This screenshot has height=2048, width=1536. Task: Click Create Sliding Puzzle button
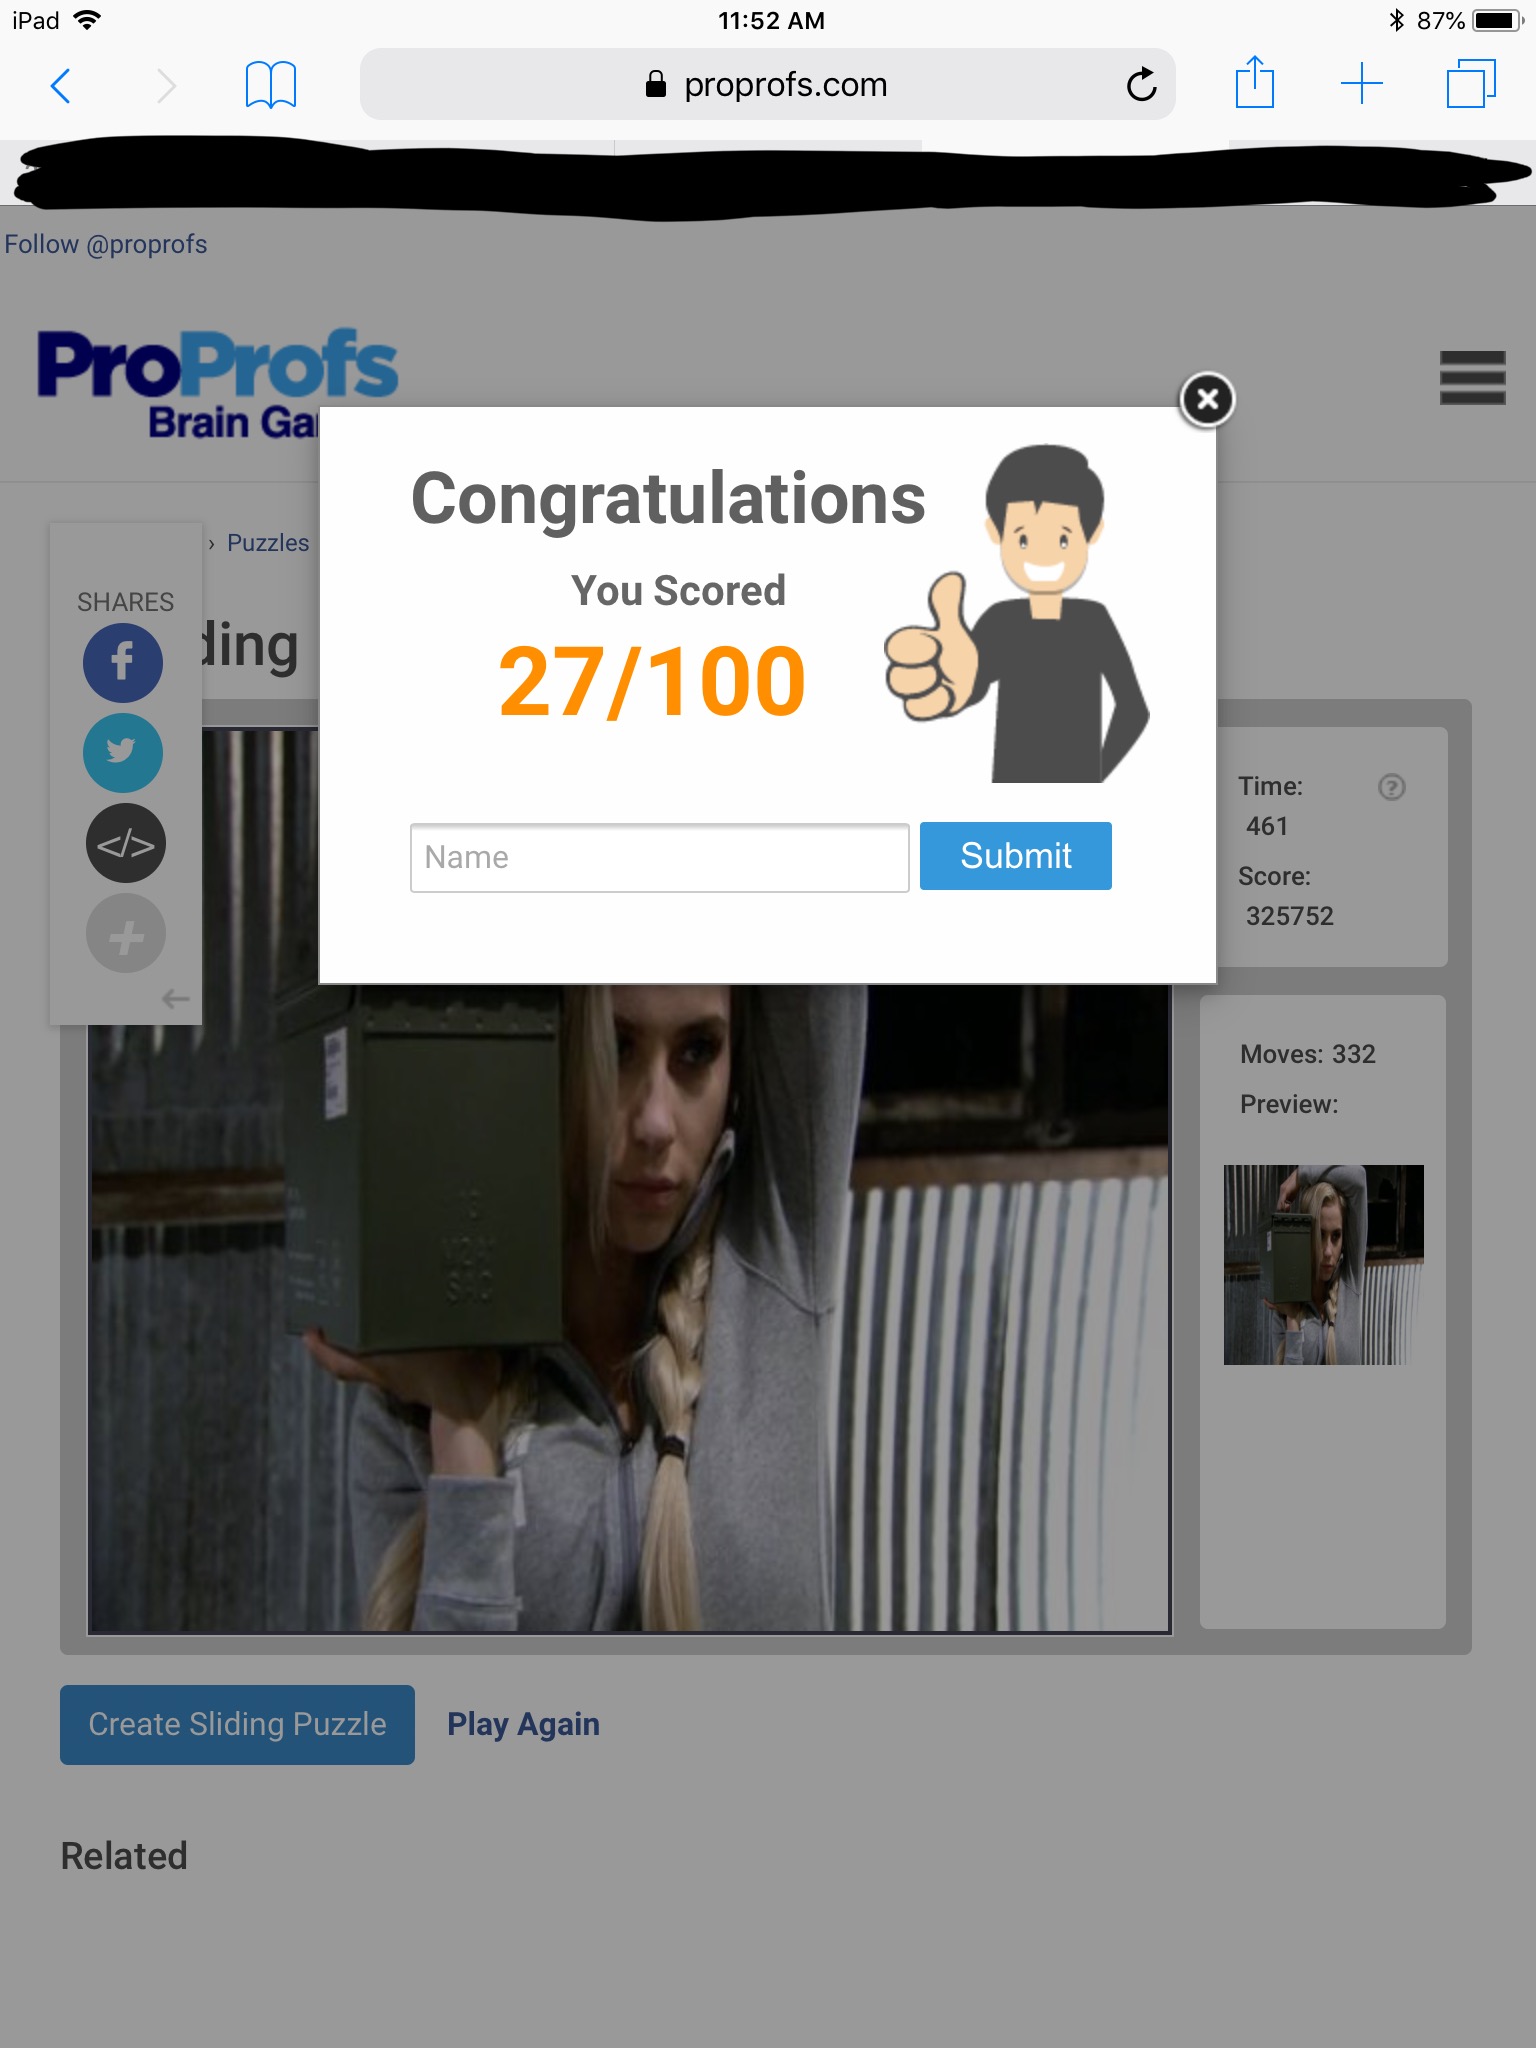click(237, 1724)
